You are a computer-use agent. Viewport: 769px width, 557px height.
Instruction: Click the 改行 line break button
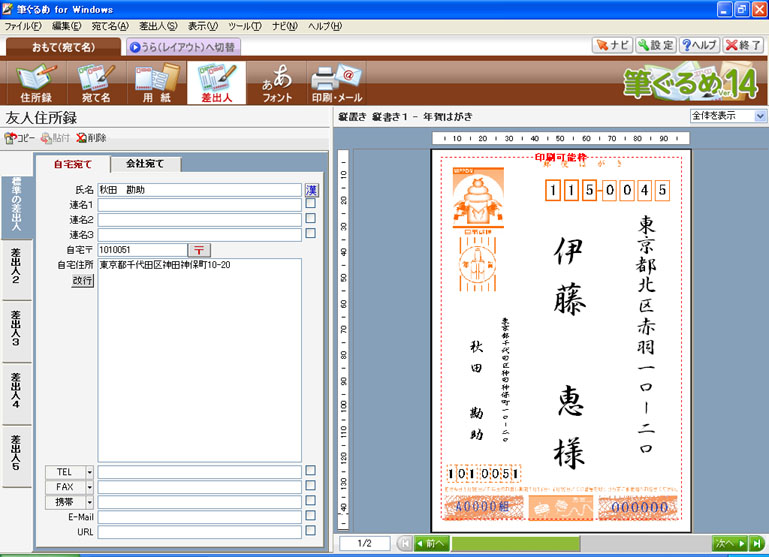click(82, 281)
